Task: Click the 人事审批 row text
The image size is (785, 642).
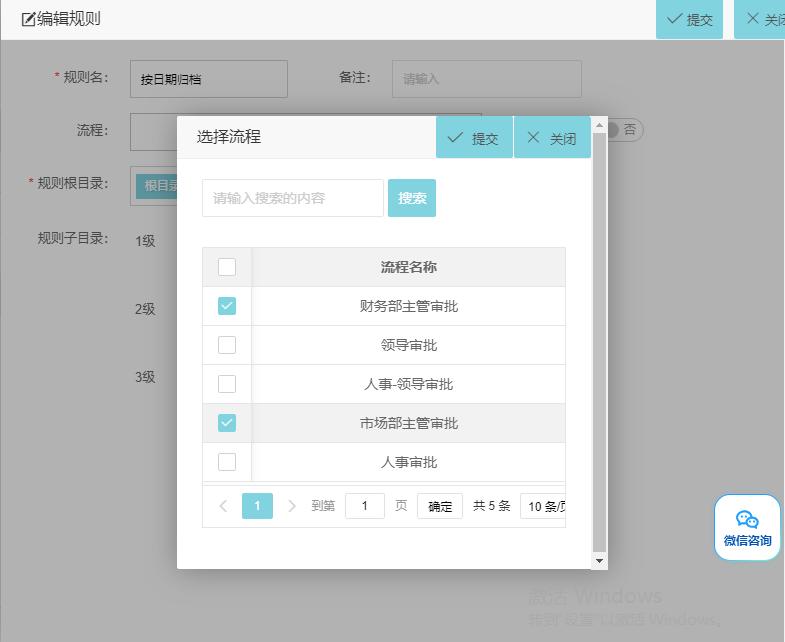Action: tap(409, 462)
